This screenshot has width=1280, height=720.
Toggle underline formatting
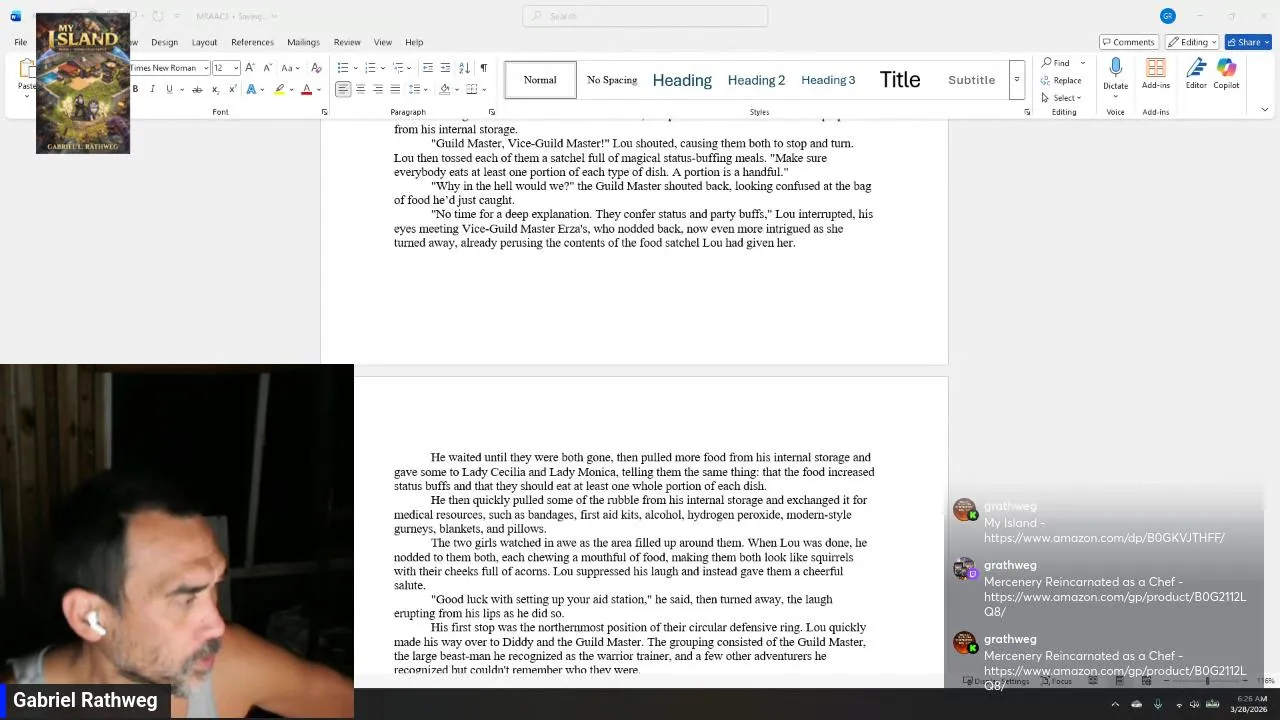pyautogui.click(x=169, y=89)
